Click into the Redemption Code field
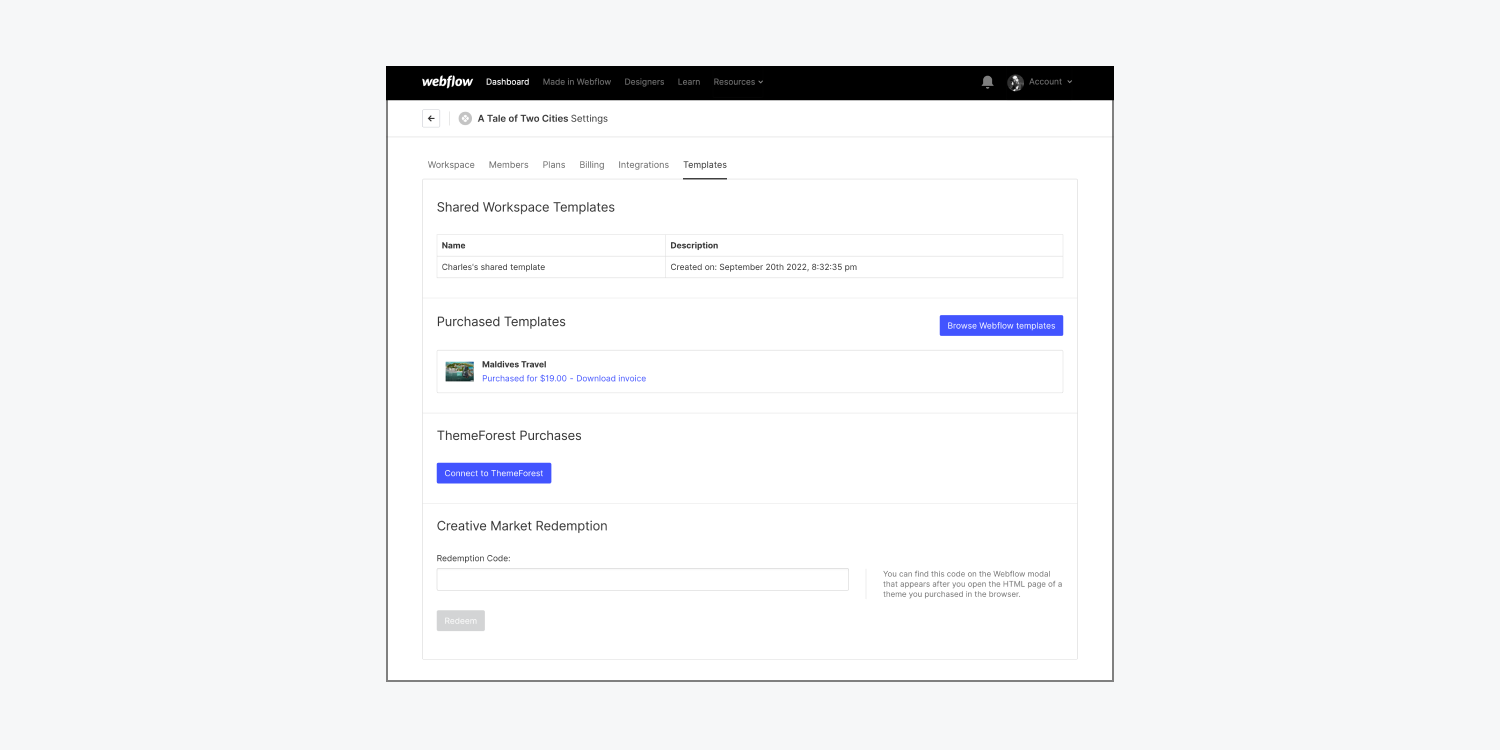The width and height of the screenshot is (1501, 751). pyautogui.click(x=643, y=580)
